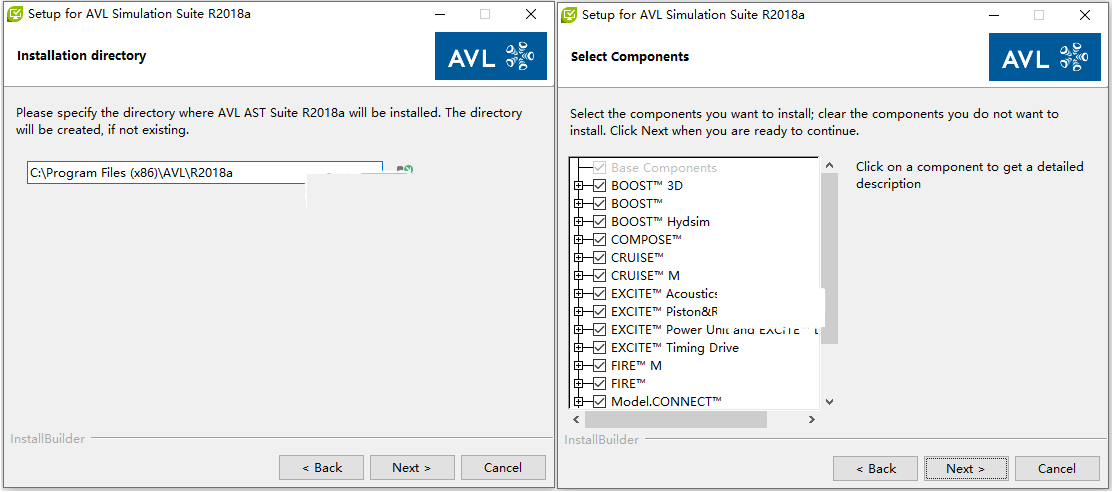This screenshot has height=492, width=1112.
Task: Select the "Model.CONNECT™" label
Action: click(666, 401)
